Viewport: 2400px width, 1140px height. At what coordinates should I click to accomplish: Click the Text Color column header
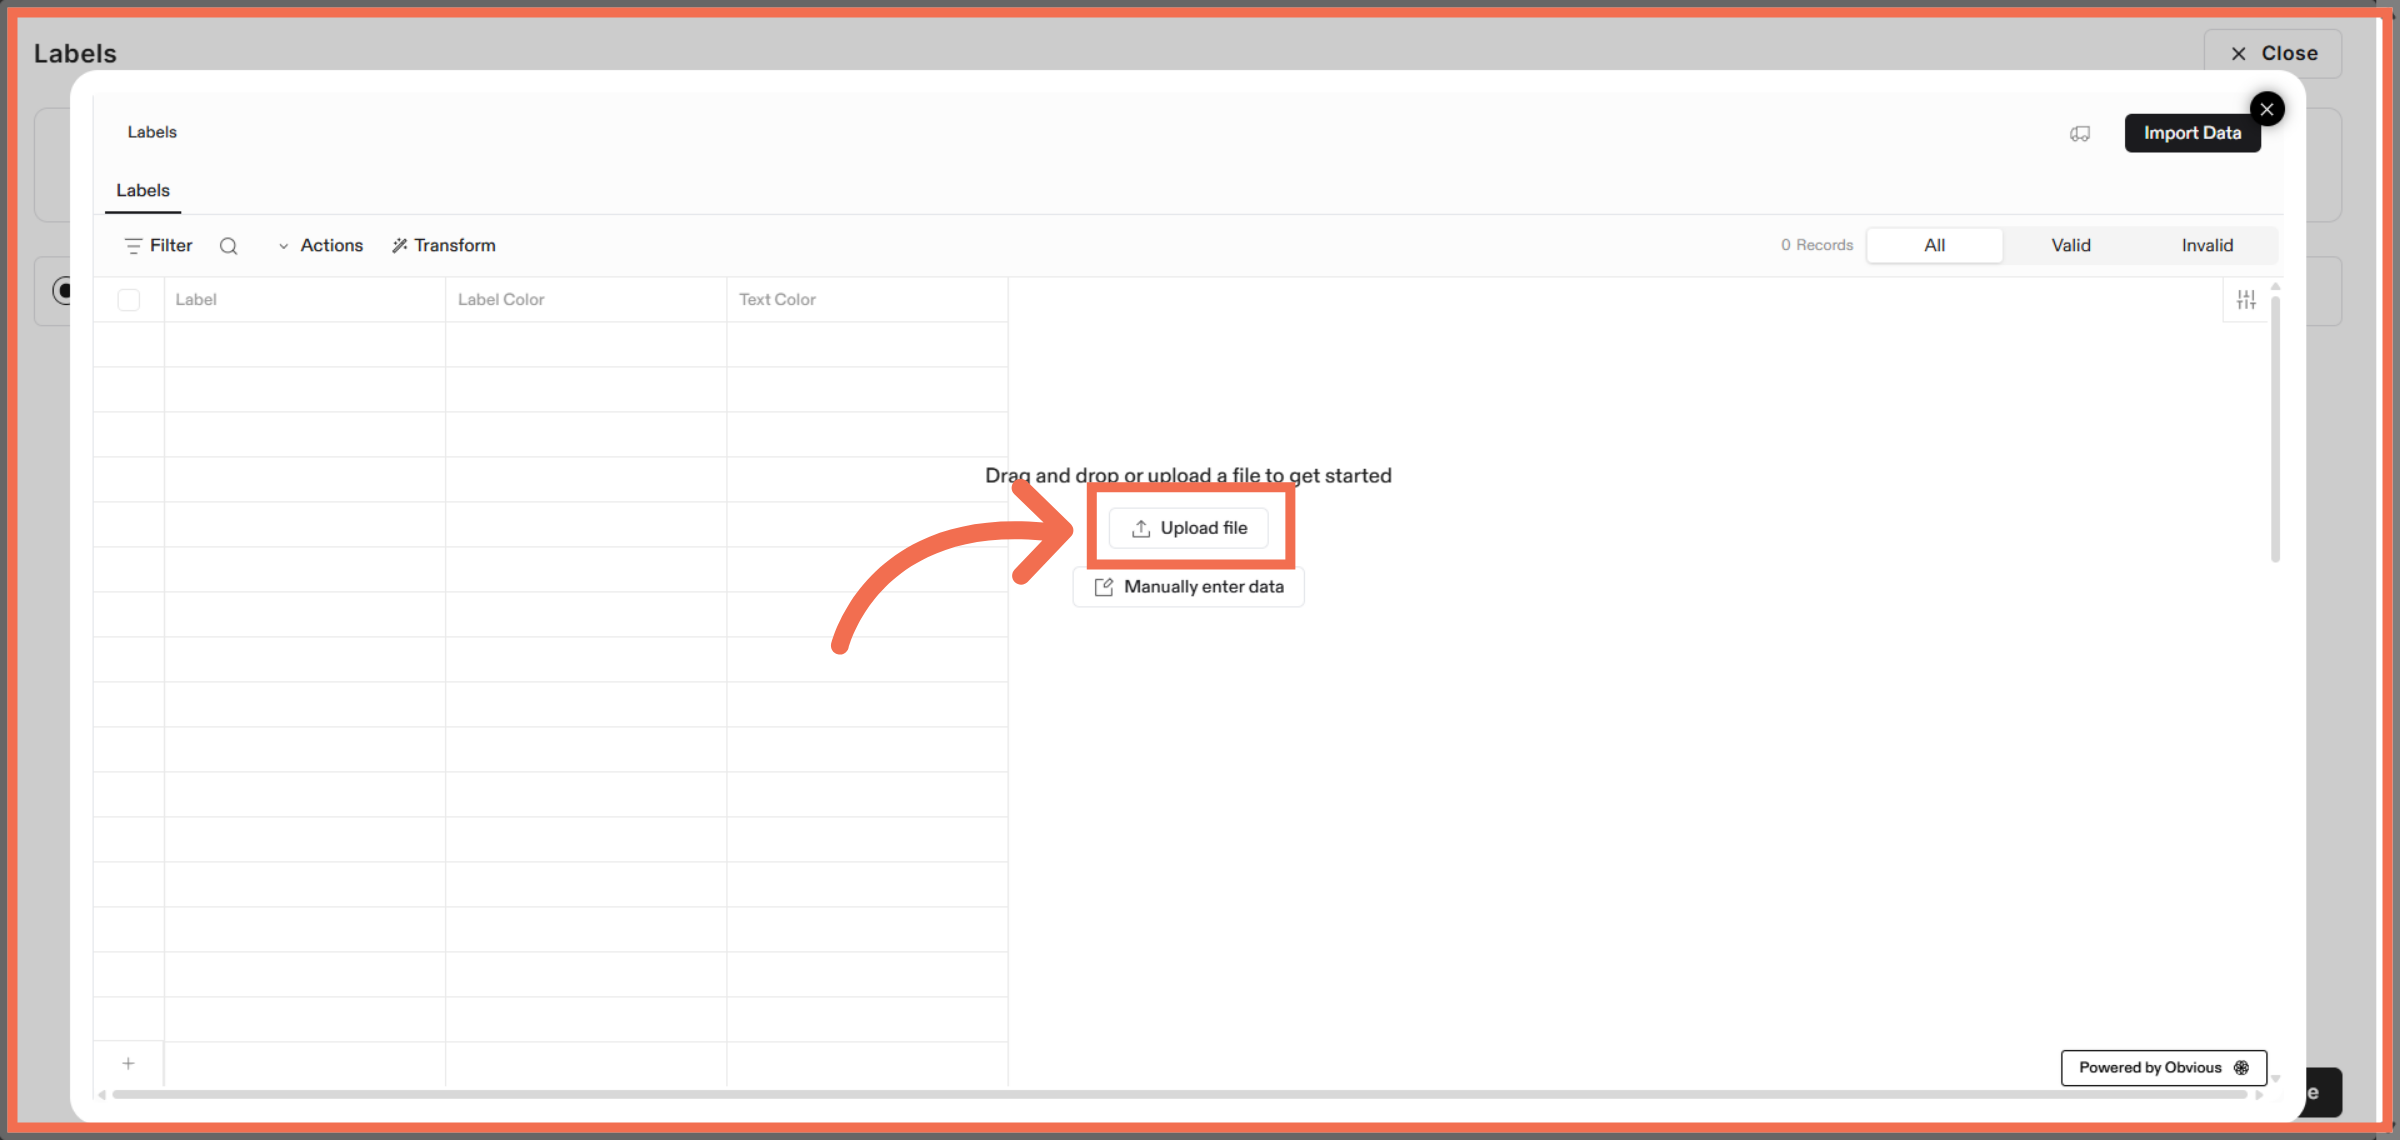[777, 299]
